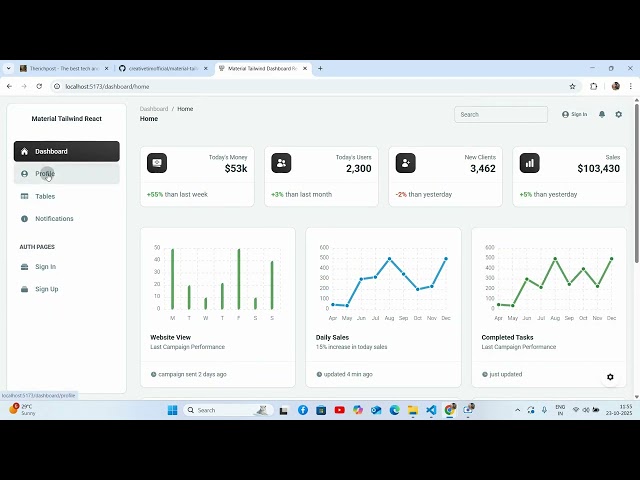Open Sign Up under Auth Pages
640x480 pixels.
point(67,289)
